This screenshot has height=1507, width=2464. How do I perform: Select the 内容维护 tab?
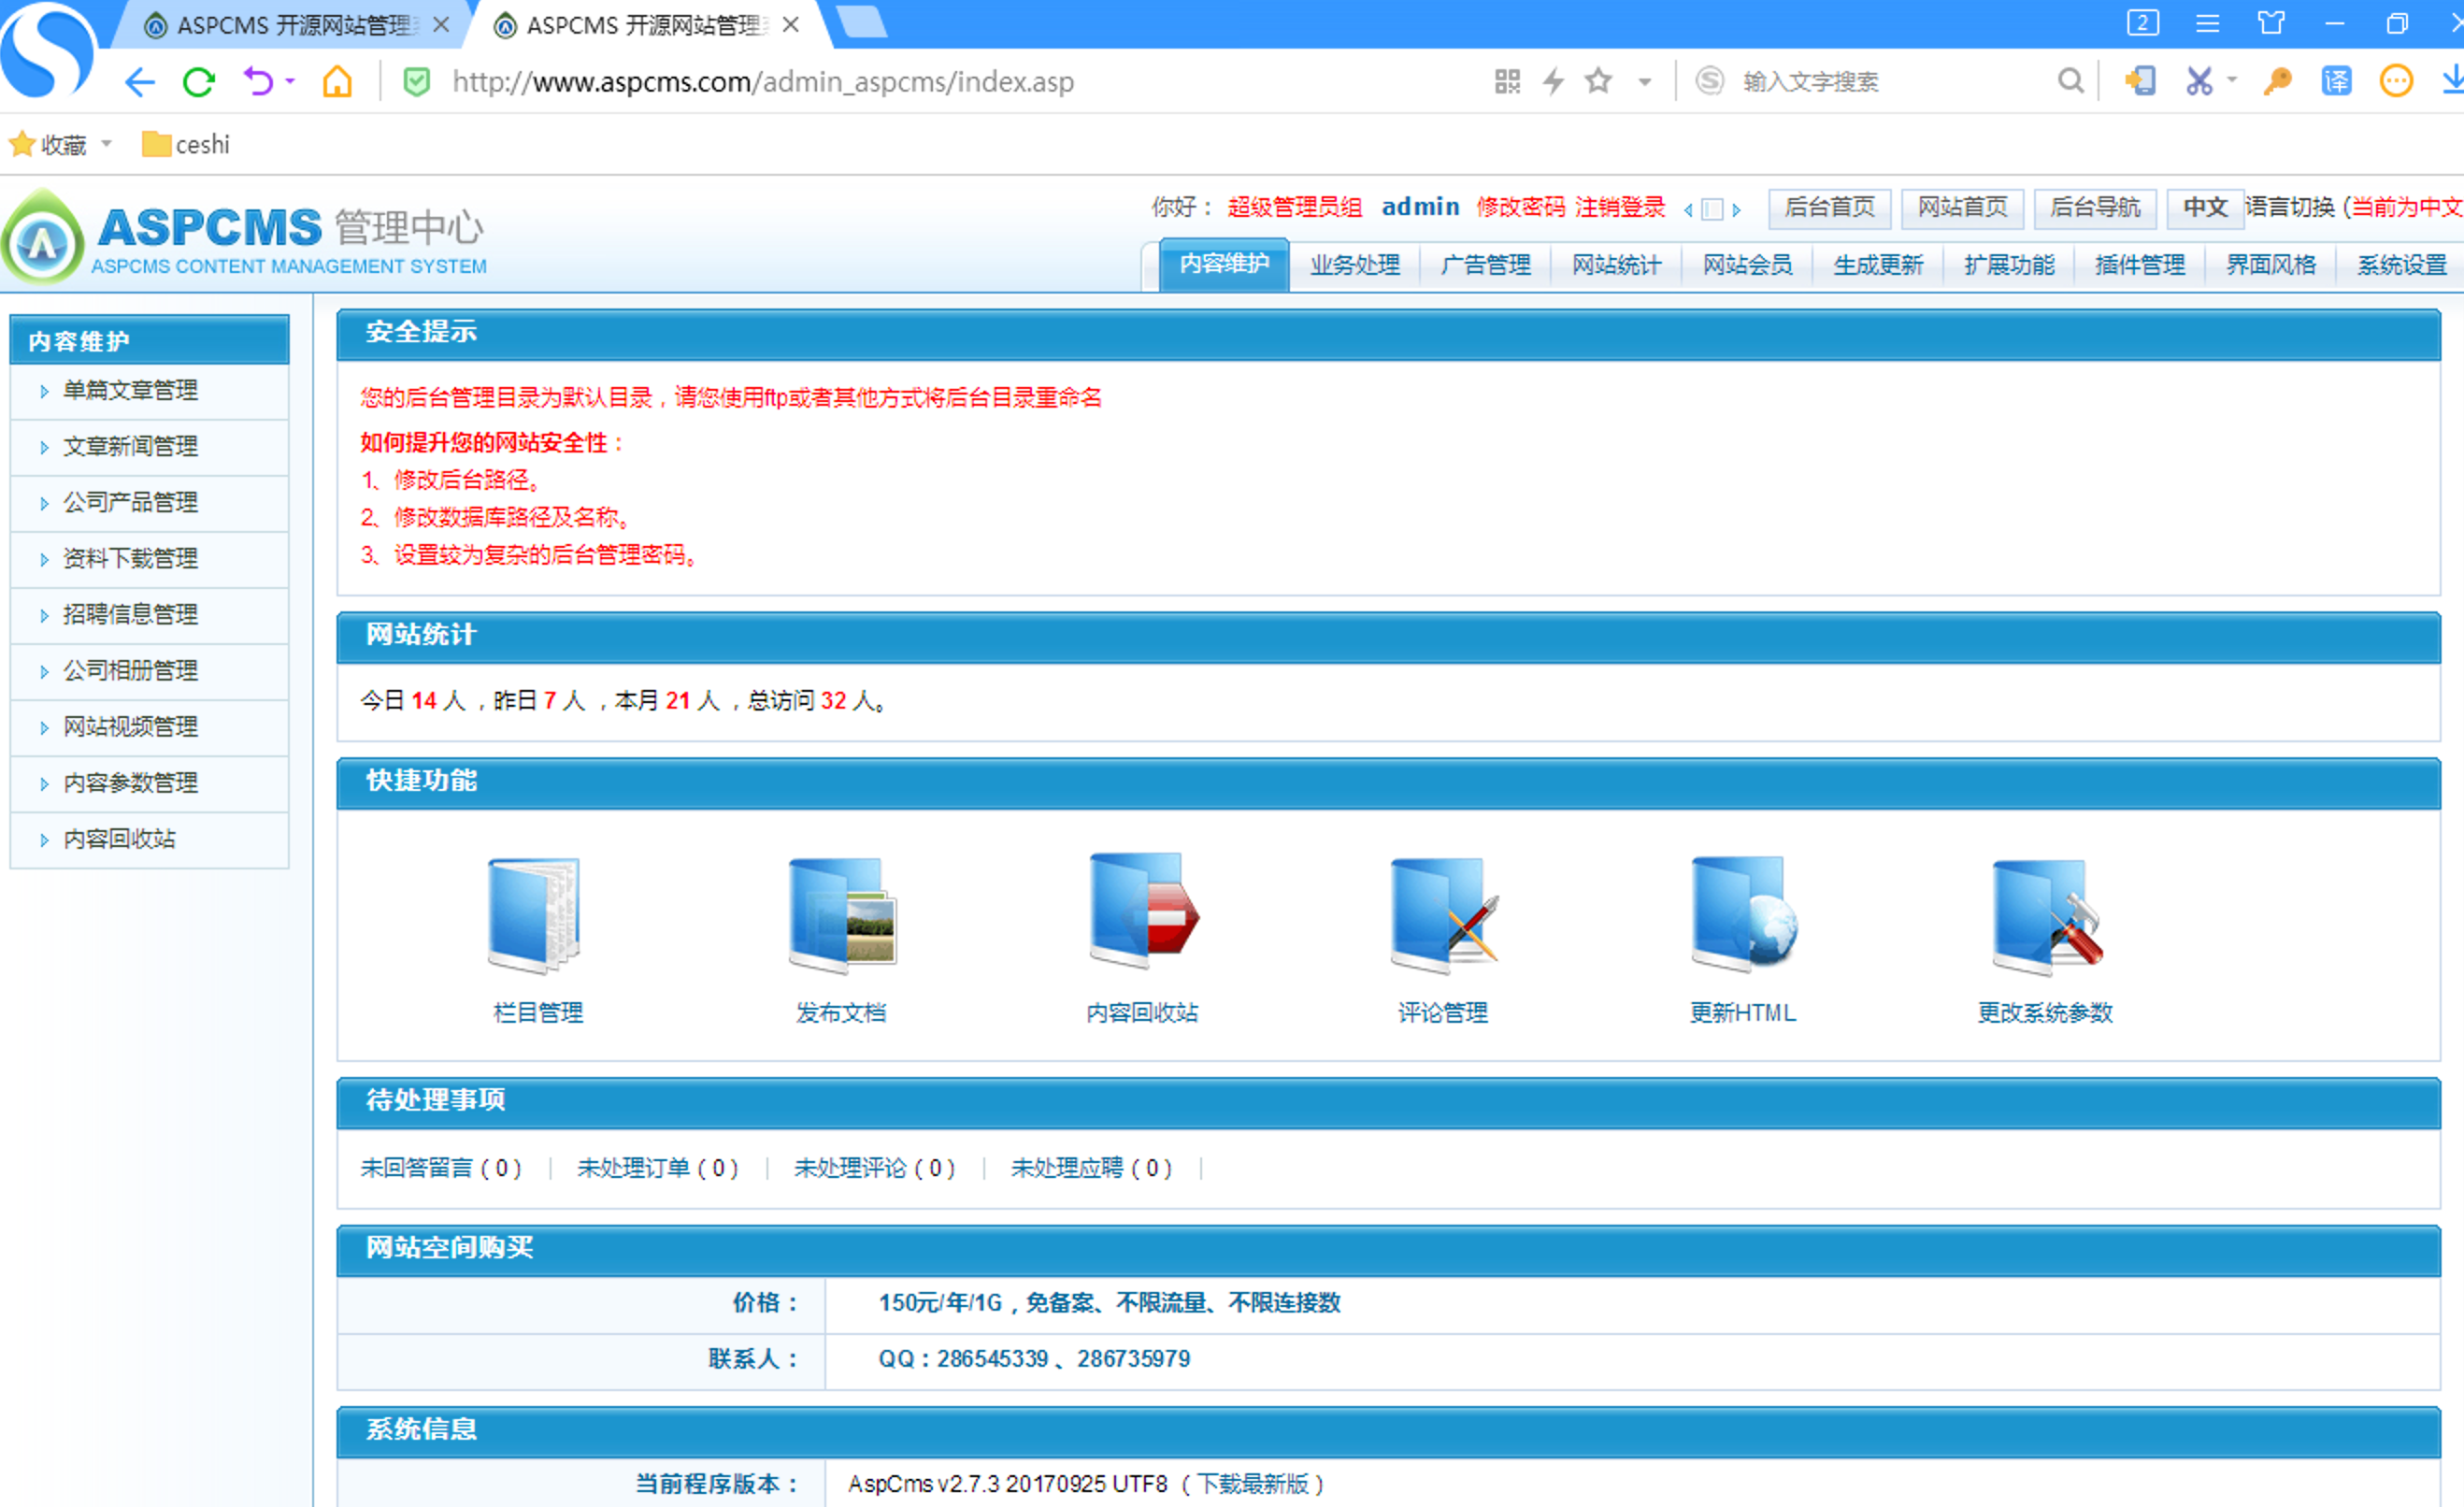coord(1224,264)
